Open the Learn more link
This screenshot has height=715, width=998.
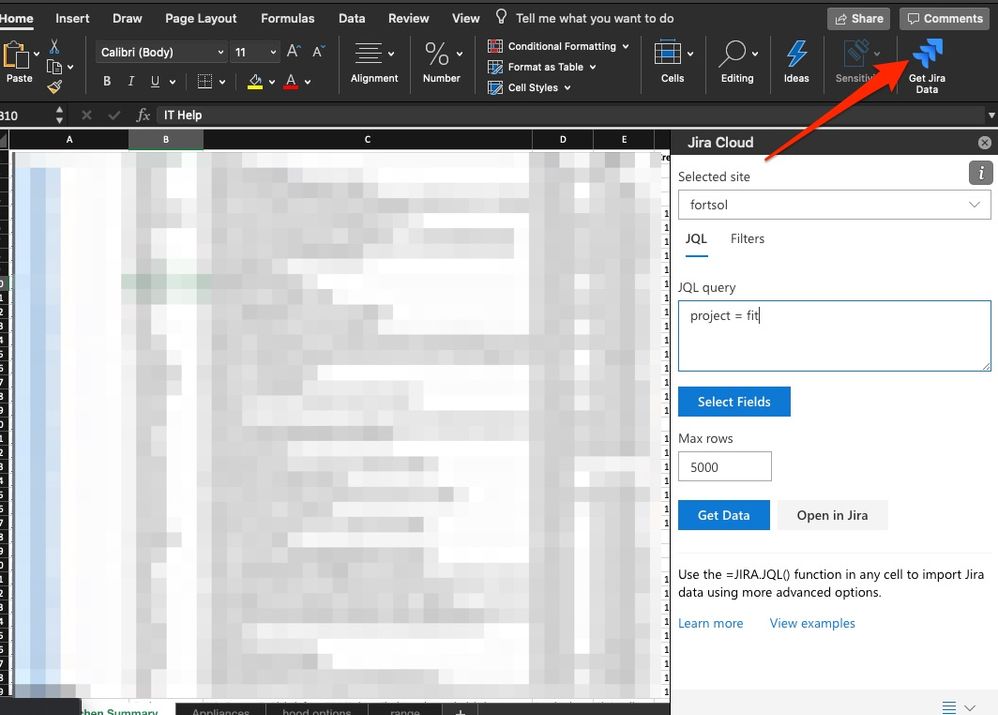pos(710,623)
